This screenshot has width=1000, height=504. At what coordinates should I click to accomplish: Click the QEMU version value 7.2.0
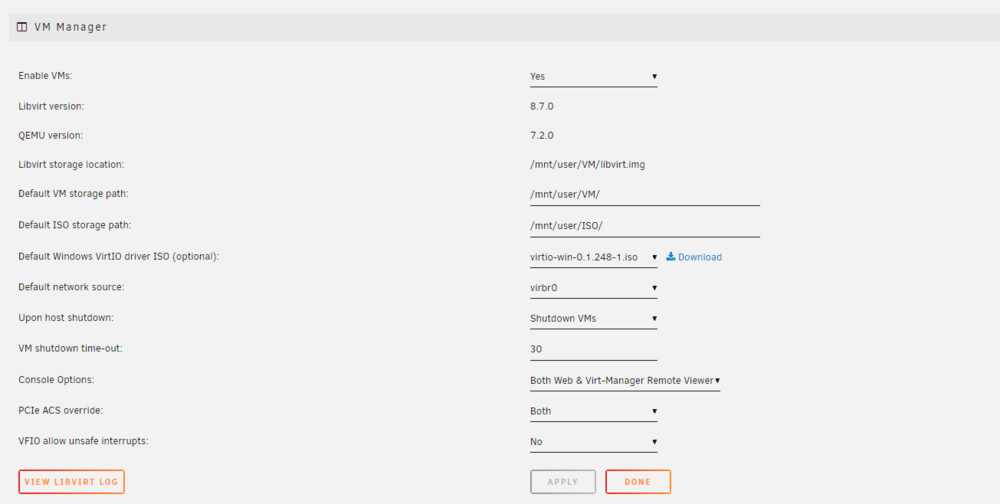point(541,135)
